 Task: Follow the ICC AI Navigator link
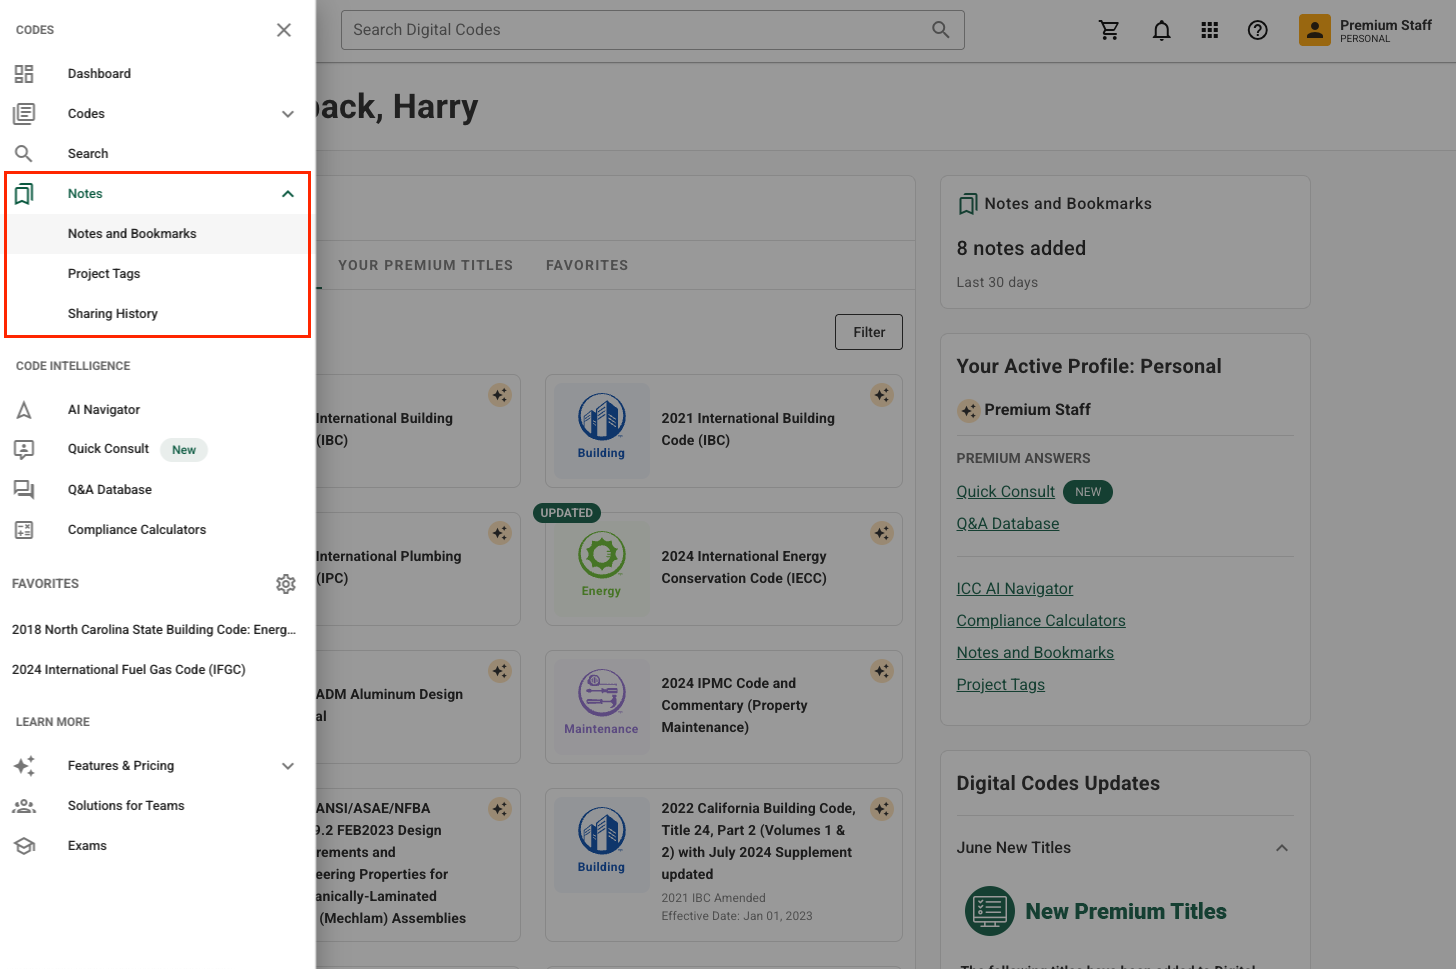(x=1015, y=589)
